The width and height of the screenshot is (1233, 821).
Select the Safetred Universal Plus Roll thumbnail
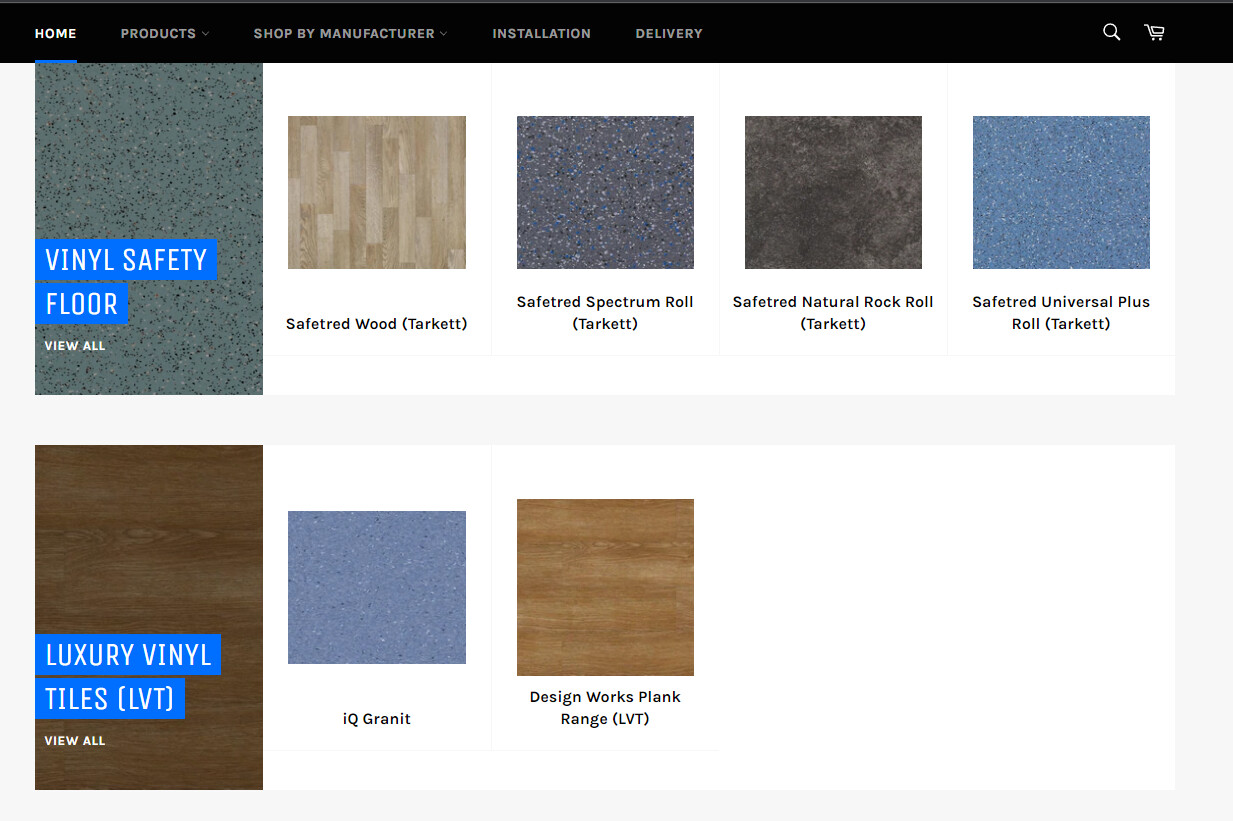click(1061, 192)
